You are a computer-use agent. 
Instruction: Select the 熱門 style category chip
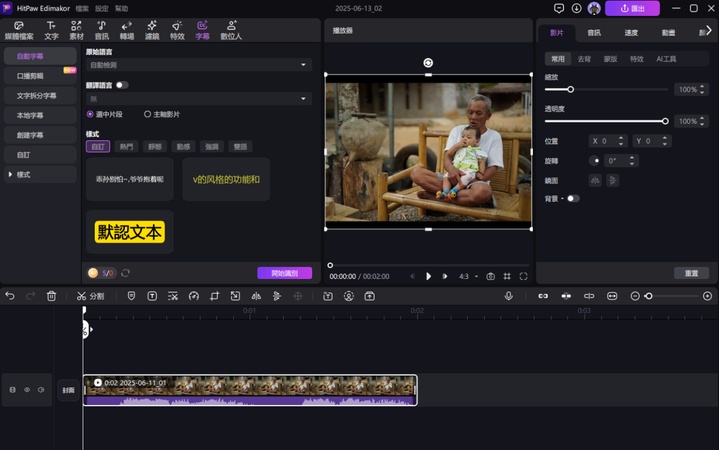(x=126, y=147)
